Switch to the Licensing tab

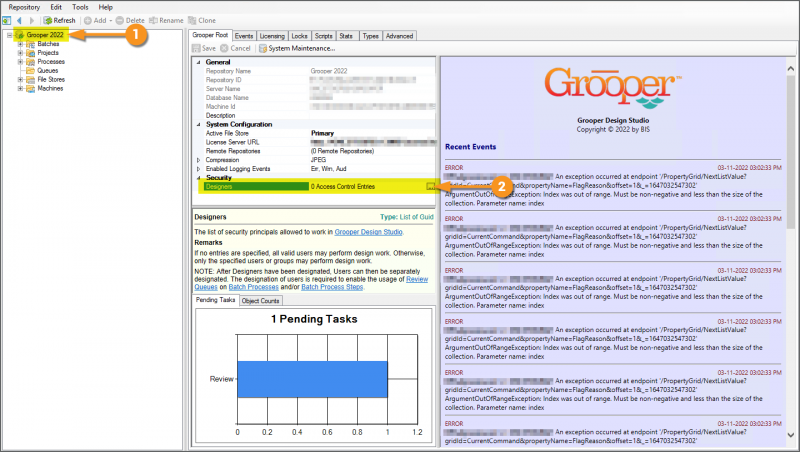click(272, 36)
